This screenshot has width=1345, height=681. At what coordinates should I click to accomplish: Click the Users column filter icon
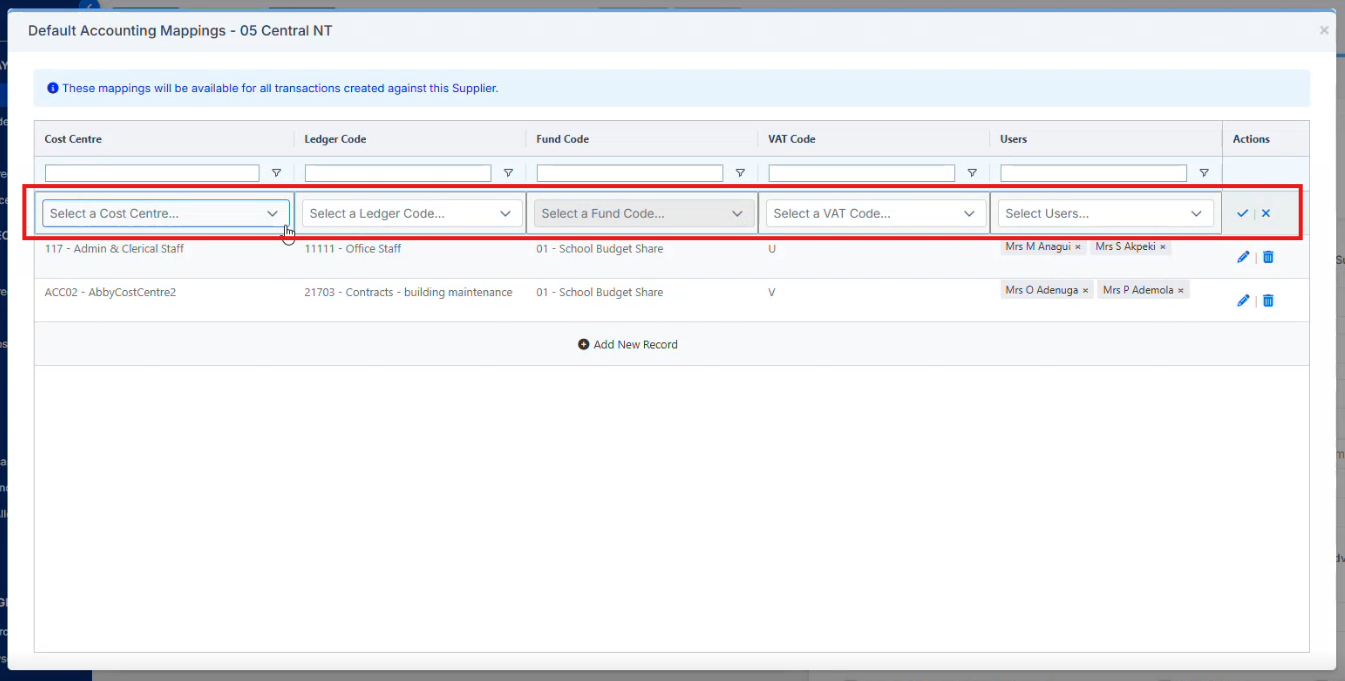click(1204, 173)
